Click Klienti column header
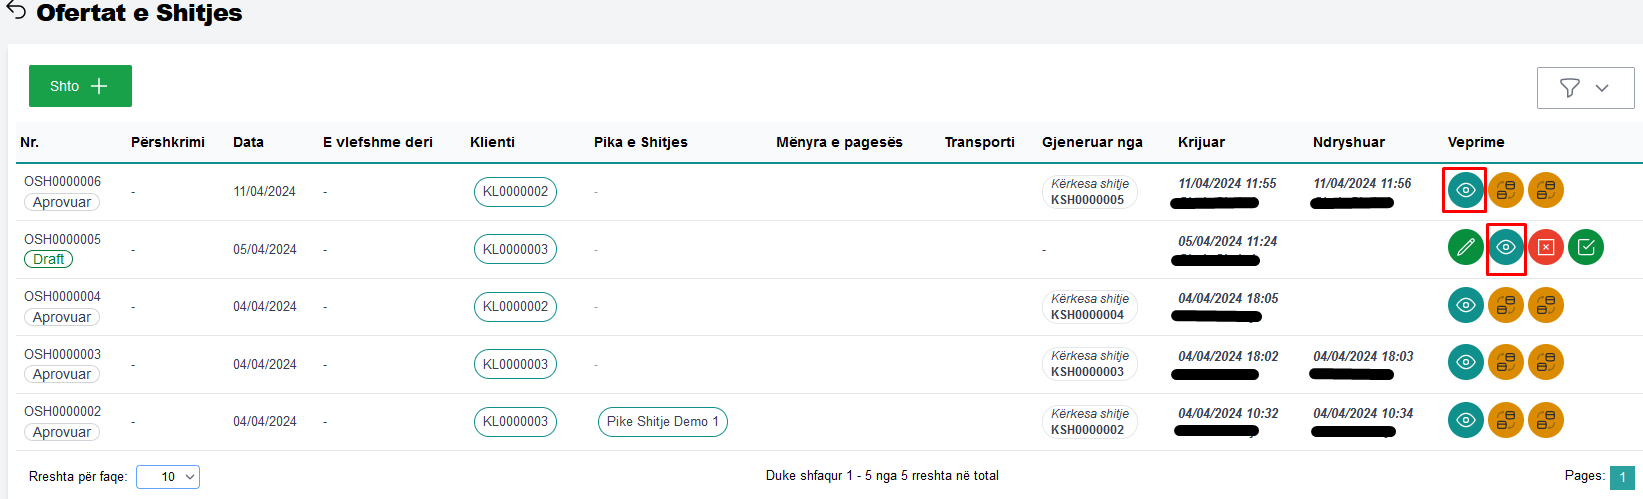Viewport: 1643px width, 499px height. (492, 142)
